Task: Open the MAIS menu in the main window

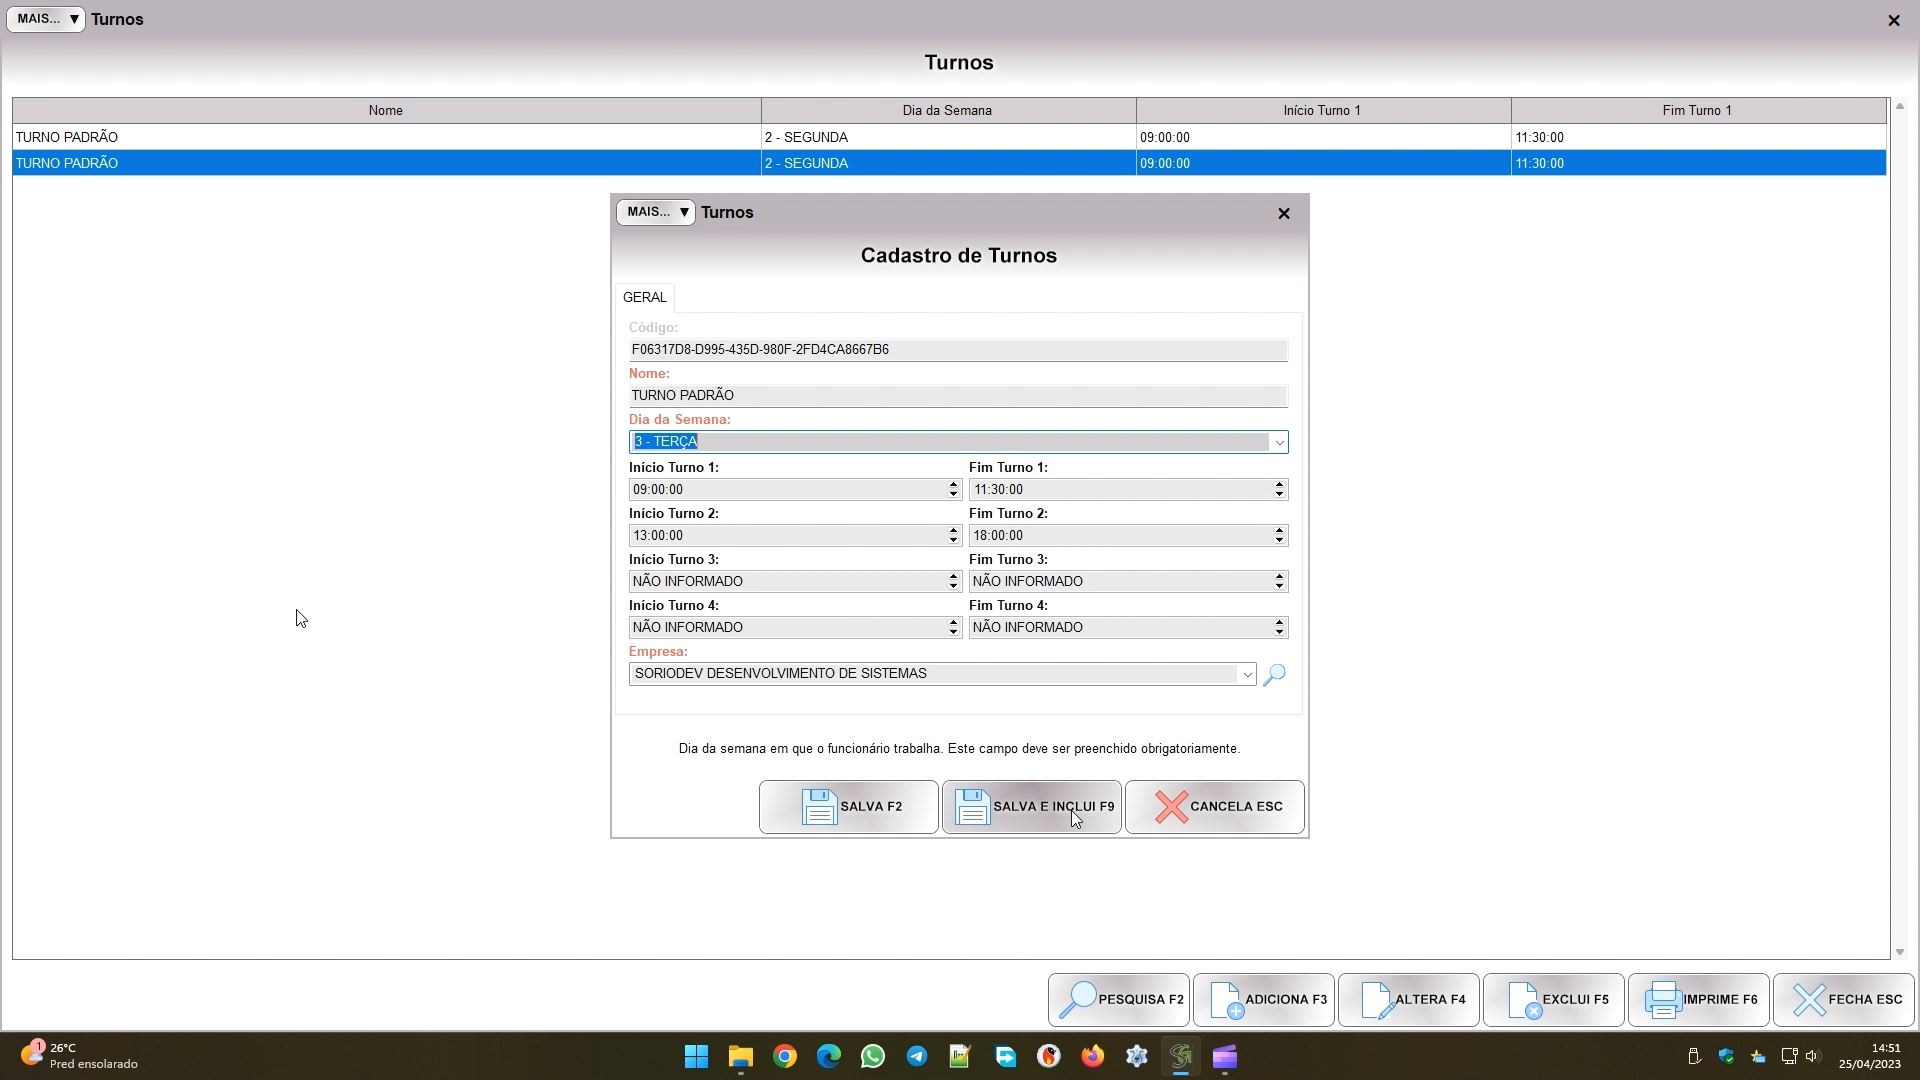Action: pyautogui.click(x=46, y=19)
